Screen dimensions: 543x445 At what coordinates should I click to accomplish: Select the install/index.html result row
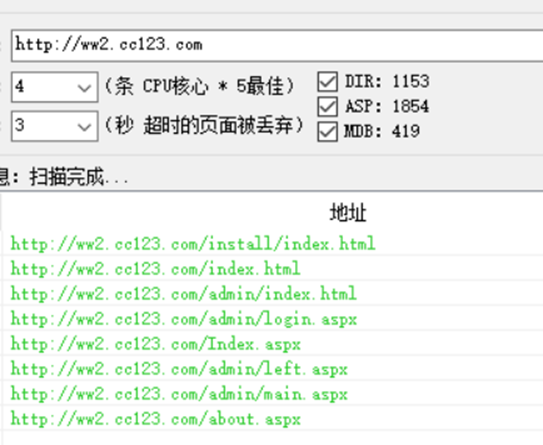[273, 243]
